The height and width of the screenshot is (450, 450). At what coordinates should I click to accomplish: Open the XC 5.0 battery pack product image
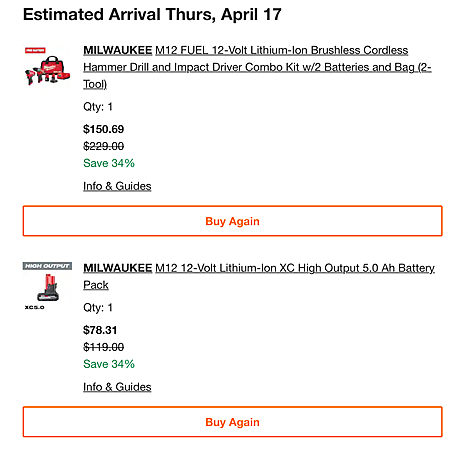tap(48, 288)
